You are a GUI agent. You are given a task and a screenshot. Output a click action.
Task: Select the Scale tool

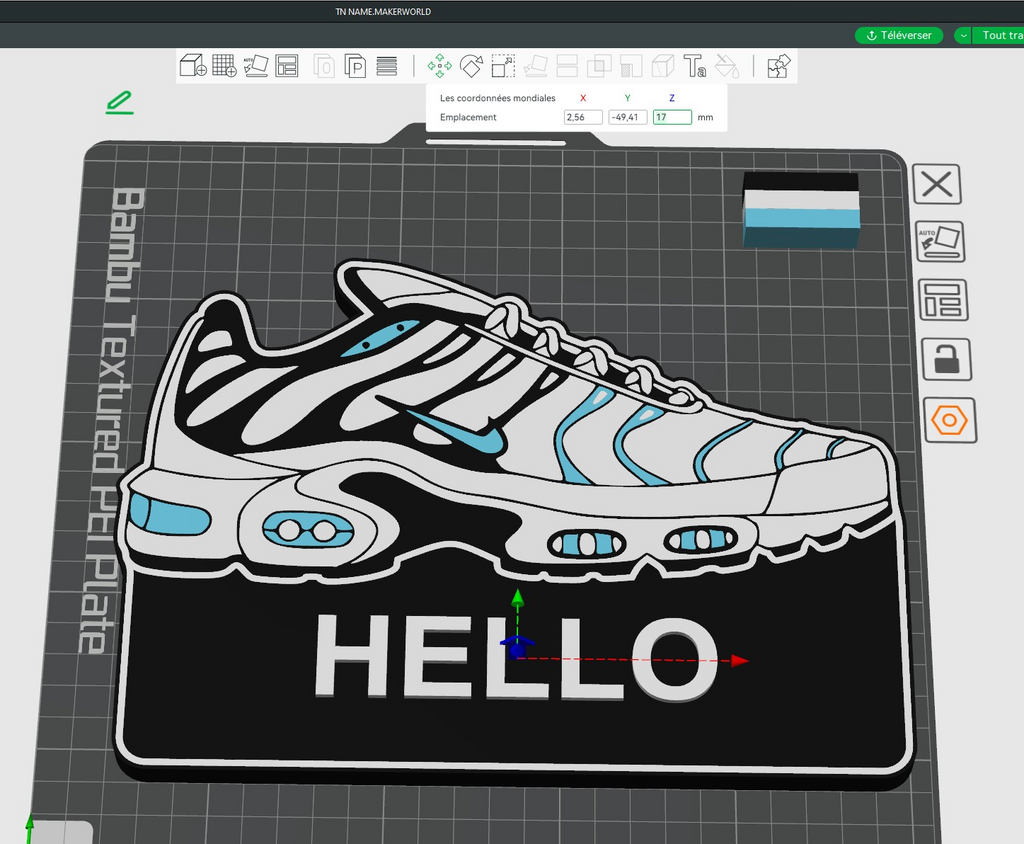[x=503, y=66]
